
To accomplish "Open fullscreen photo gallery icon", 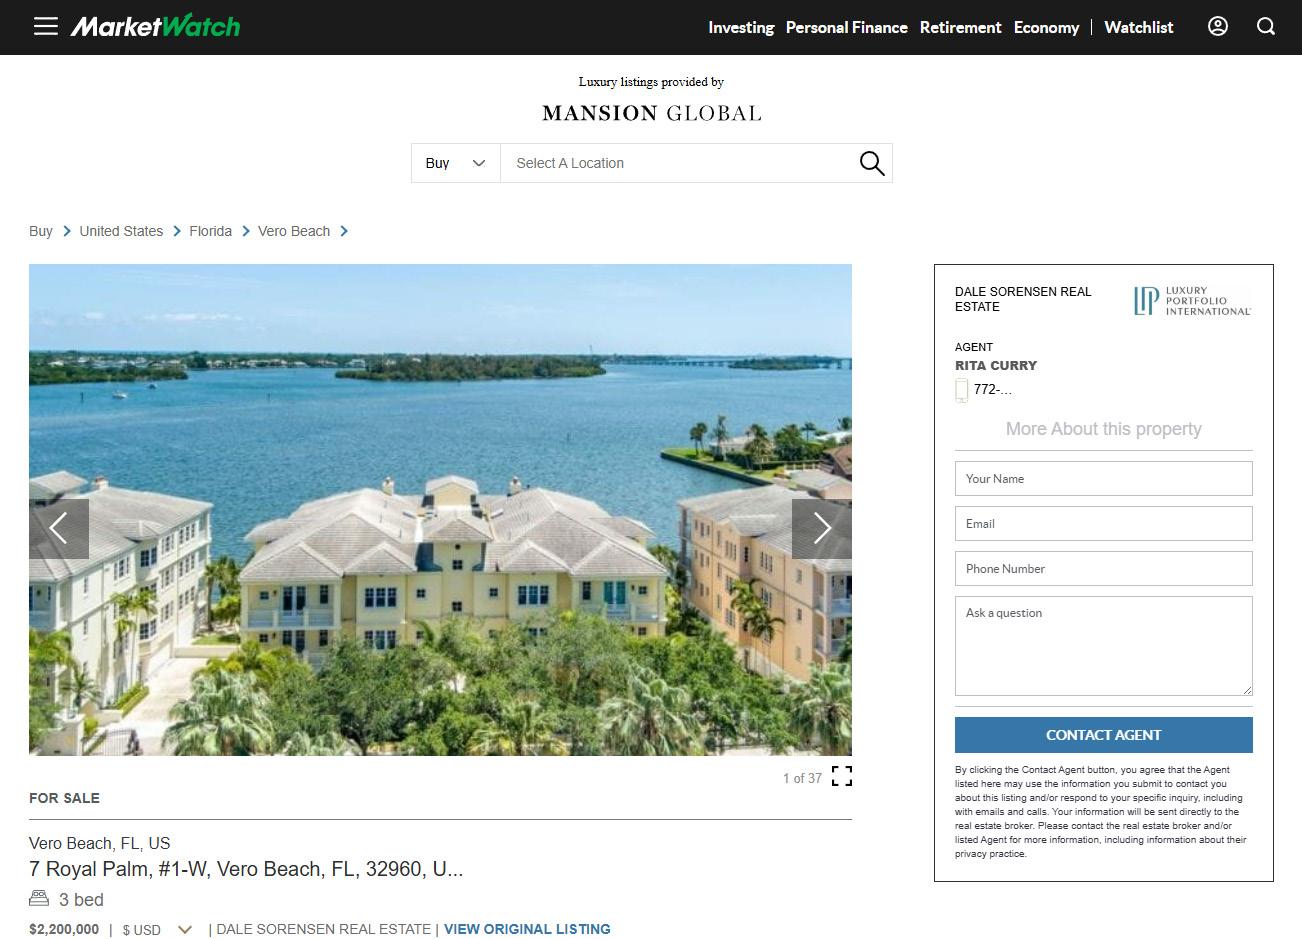I will (x=842, y=776).
